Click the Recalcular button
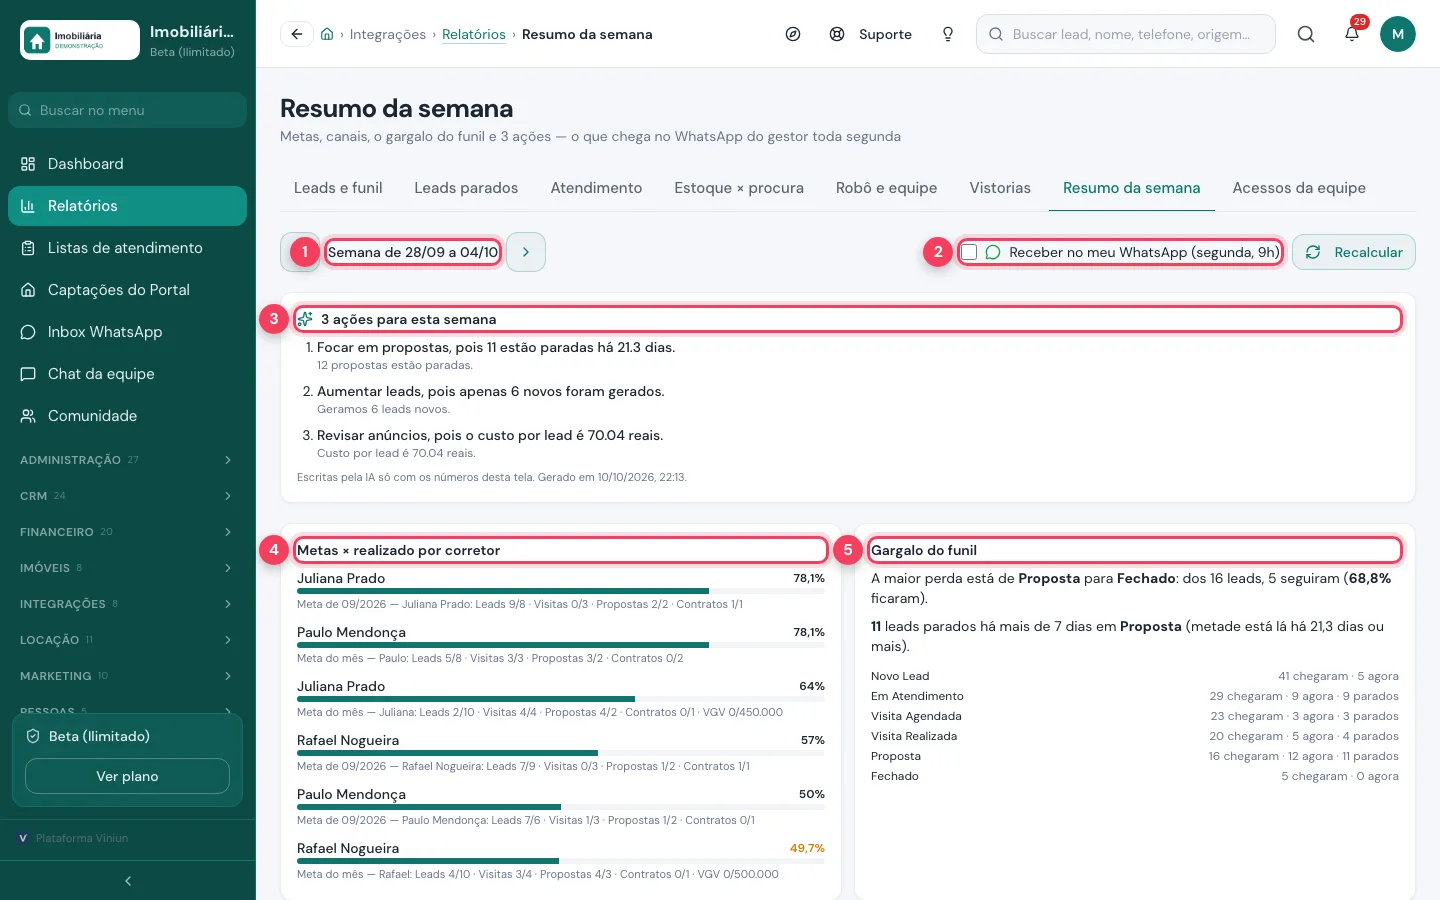Screen dimensions: 1440x900 (1354, 252)
